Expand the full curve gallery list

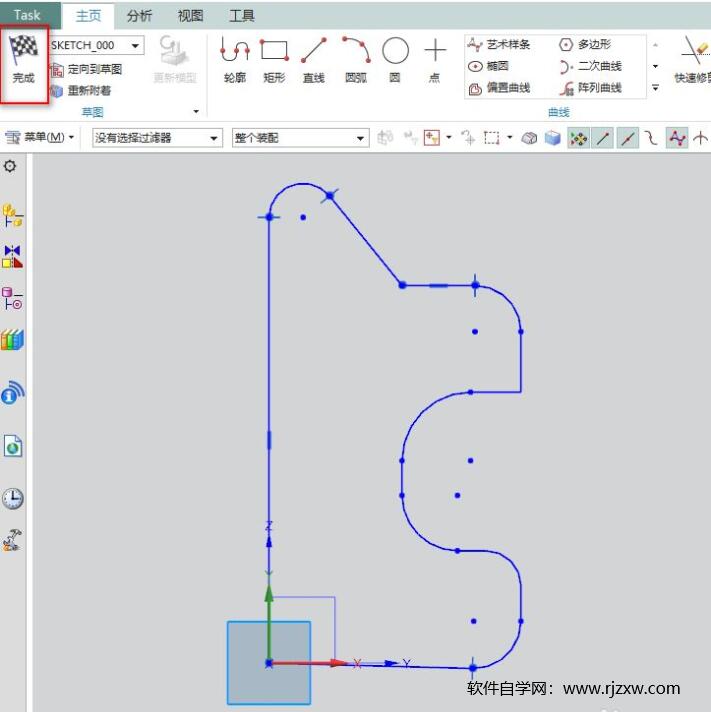[x=655, y=87]
